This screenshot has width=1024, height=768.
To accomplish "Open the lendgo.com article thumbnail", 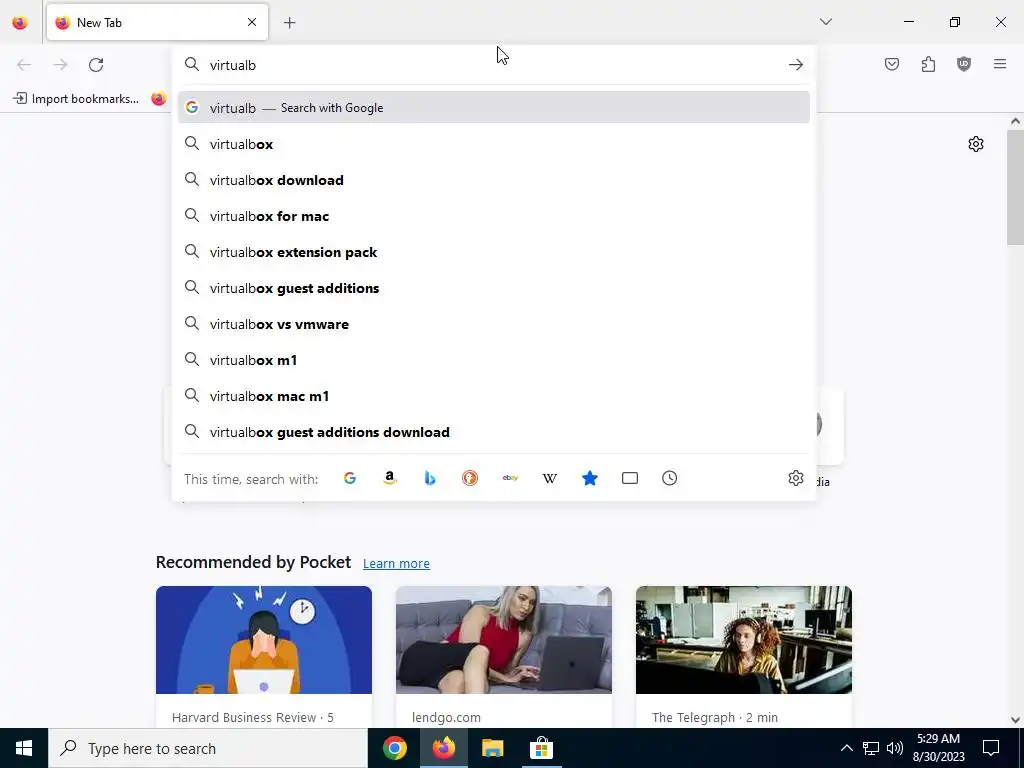I will [x=504, y=639].
